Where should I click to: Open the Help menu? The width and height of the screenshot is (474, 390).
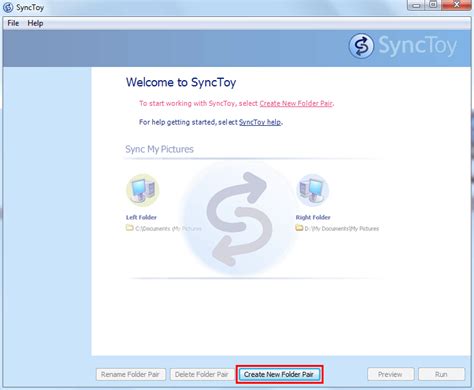(x=35, y=23)
